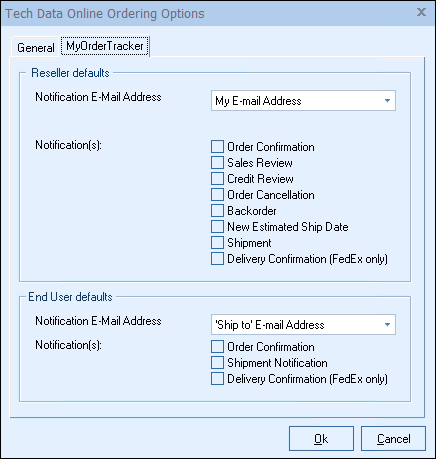Tick End User Delivery Confirmation (FedEx only)

click(217, 379)
